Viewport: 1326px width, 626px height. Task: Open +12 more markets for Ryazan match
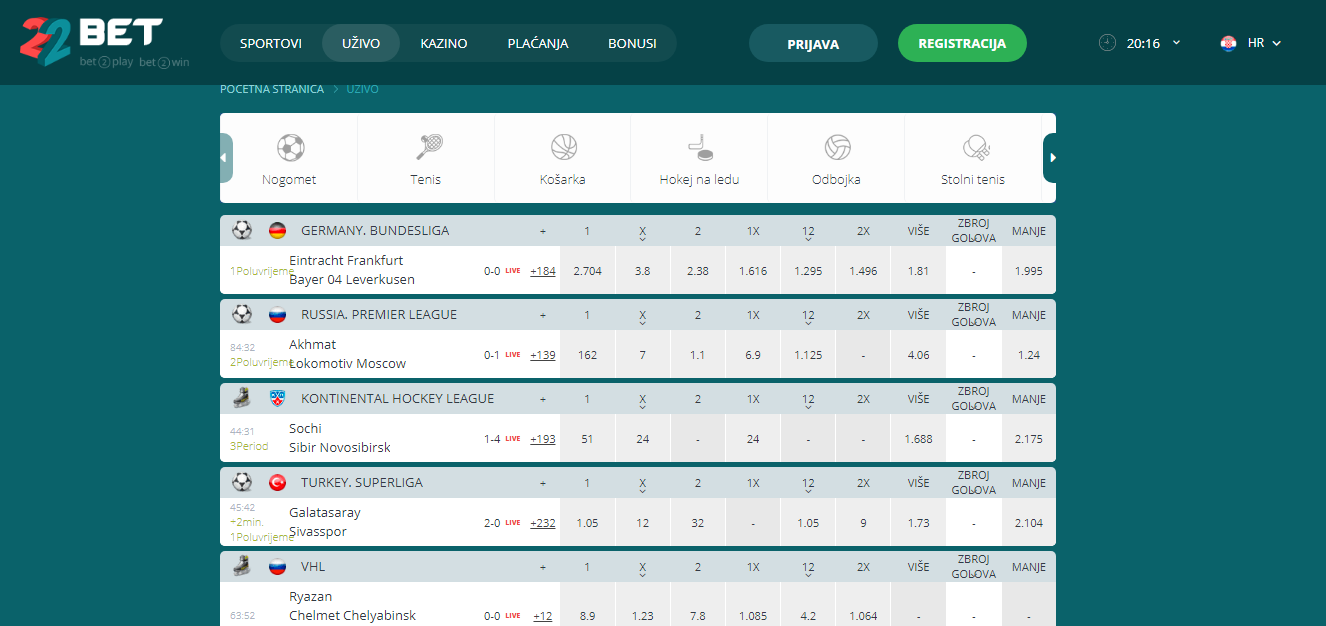(x=543, y=616)
